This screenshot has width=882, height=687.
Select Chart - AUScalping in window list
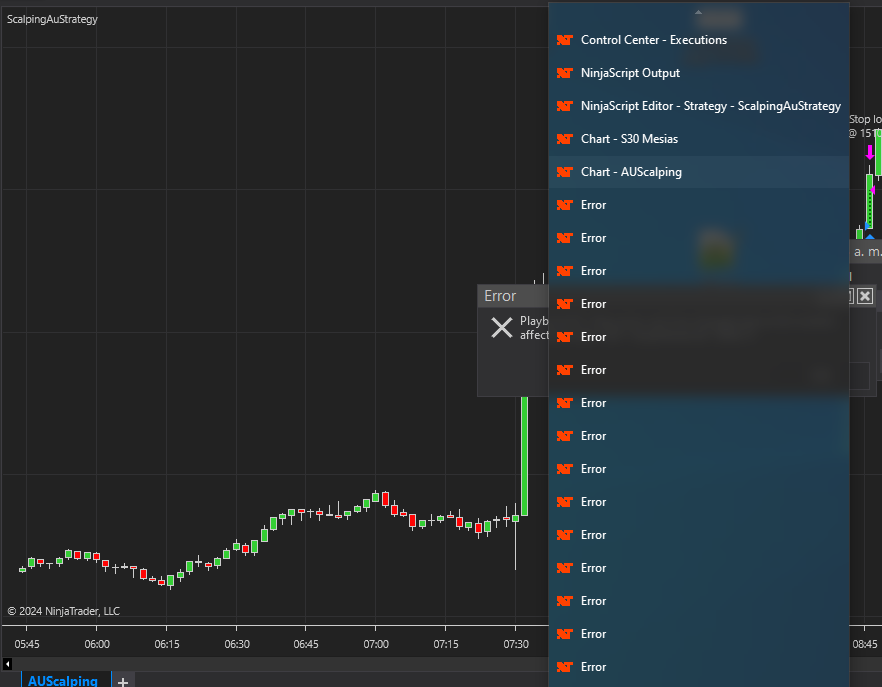(x=699, y=172)
